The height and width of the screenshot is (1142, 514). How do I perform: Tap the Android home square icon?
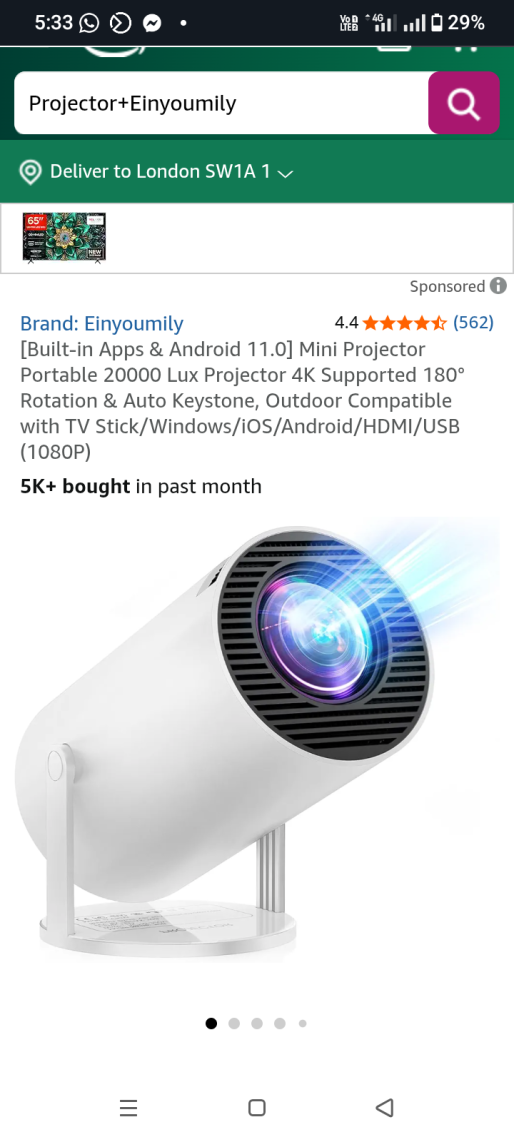click(x=256, y=1108)
